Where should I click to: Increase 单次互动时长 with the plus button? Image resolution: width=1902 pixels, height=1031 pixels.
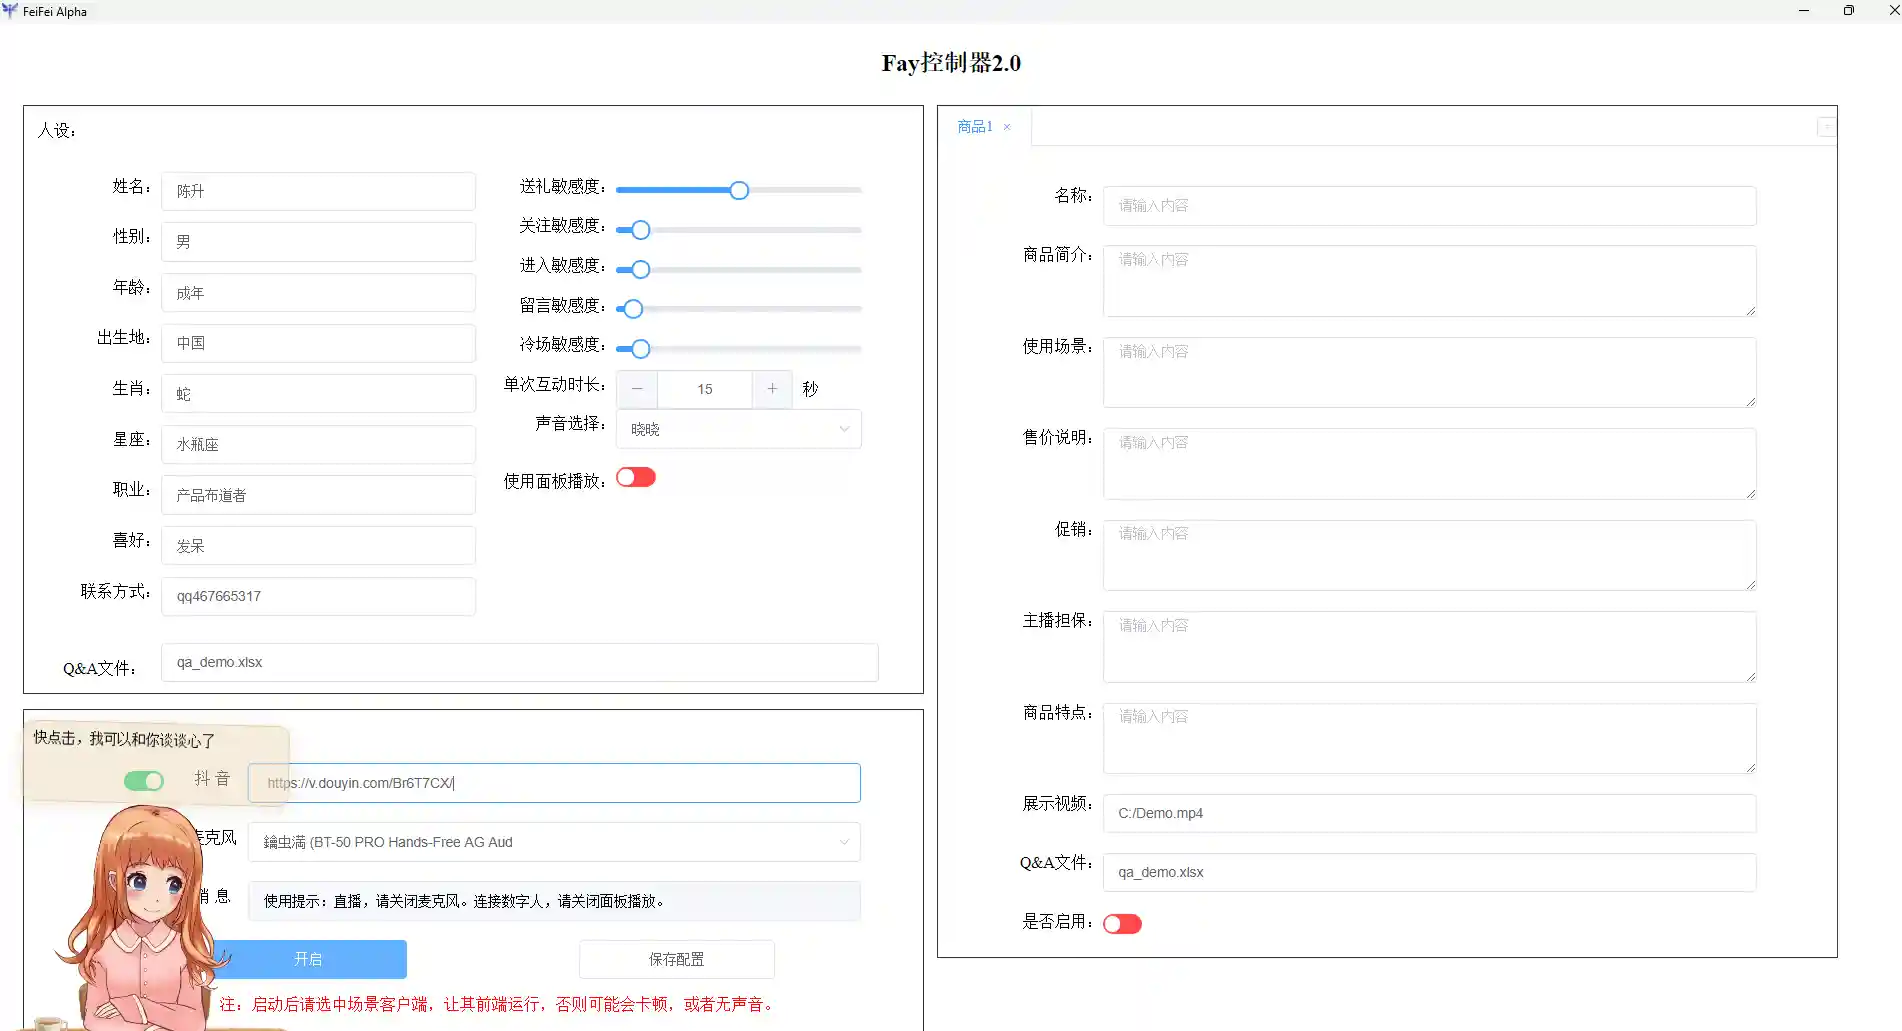(772, 389)
